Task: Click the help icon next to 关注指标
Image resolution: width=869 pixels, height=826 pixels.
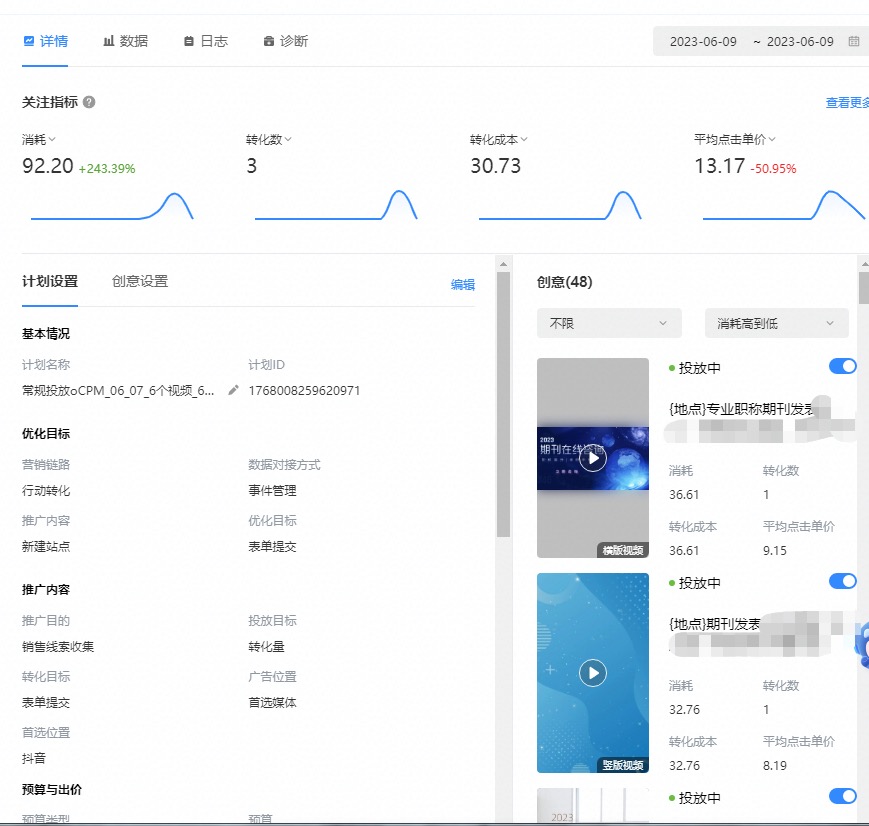Action: tap(89, 102)
